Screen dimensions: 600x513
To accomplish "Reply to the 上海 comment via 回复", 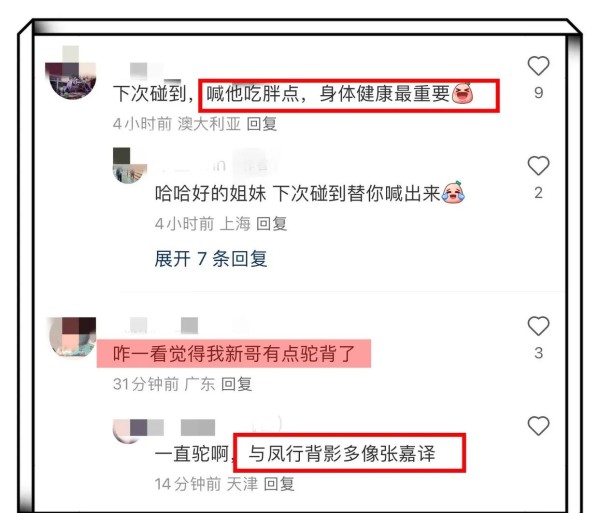I will coord(272,224).
